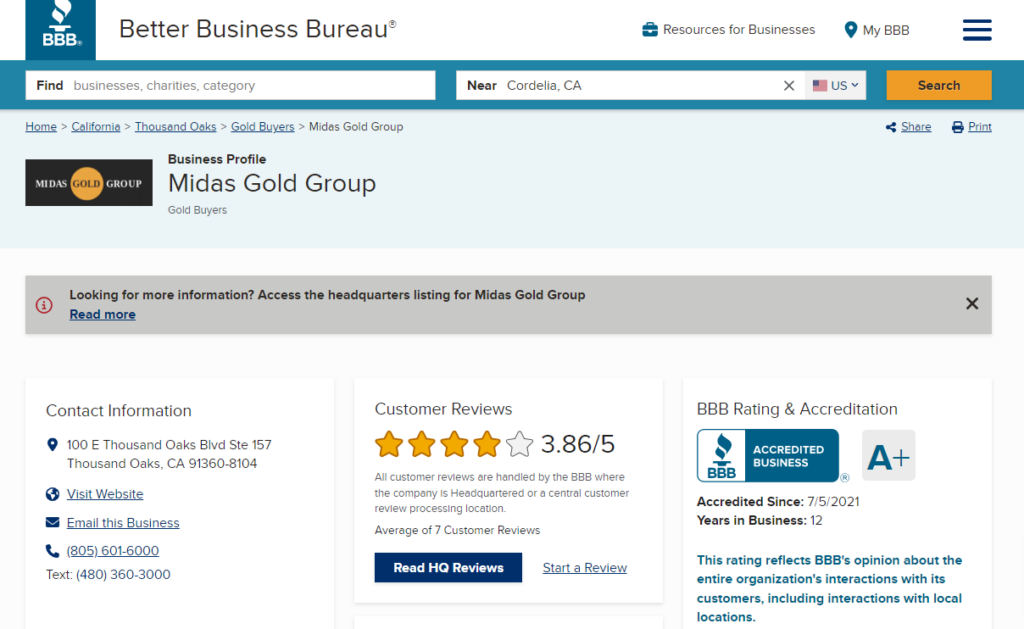This screenshot has width=1024, height=629.
Task: Click the My BBB location pin icon
Action: tap(851, 30)
